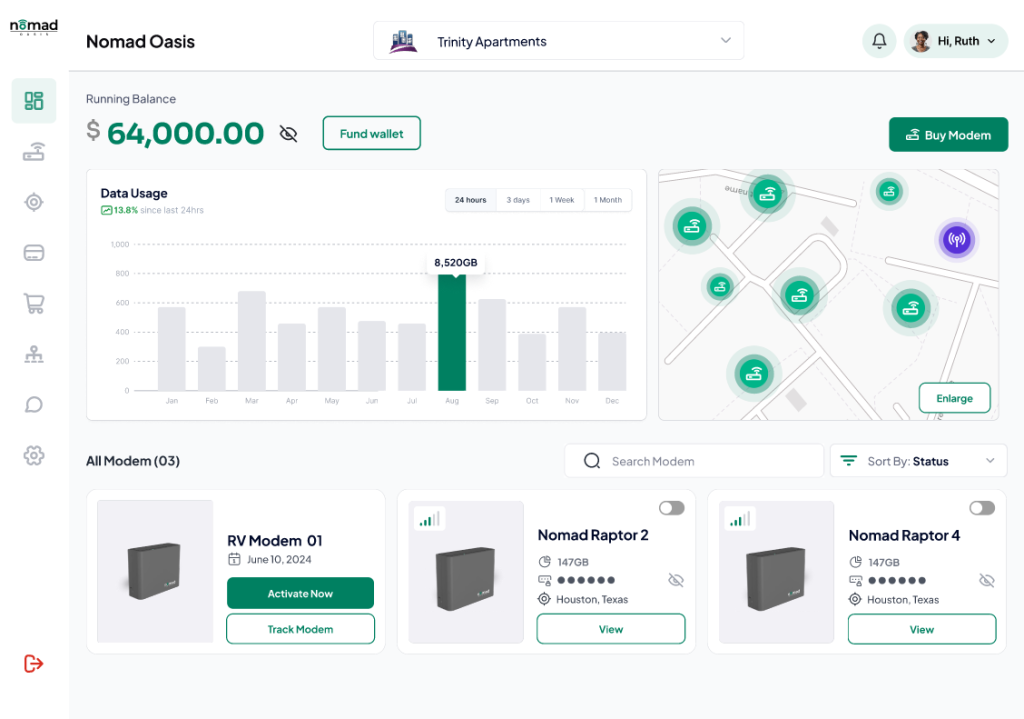Click the RV Modem 01 product image

[x=155, y=571]
